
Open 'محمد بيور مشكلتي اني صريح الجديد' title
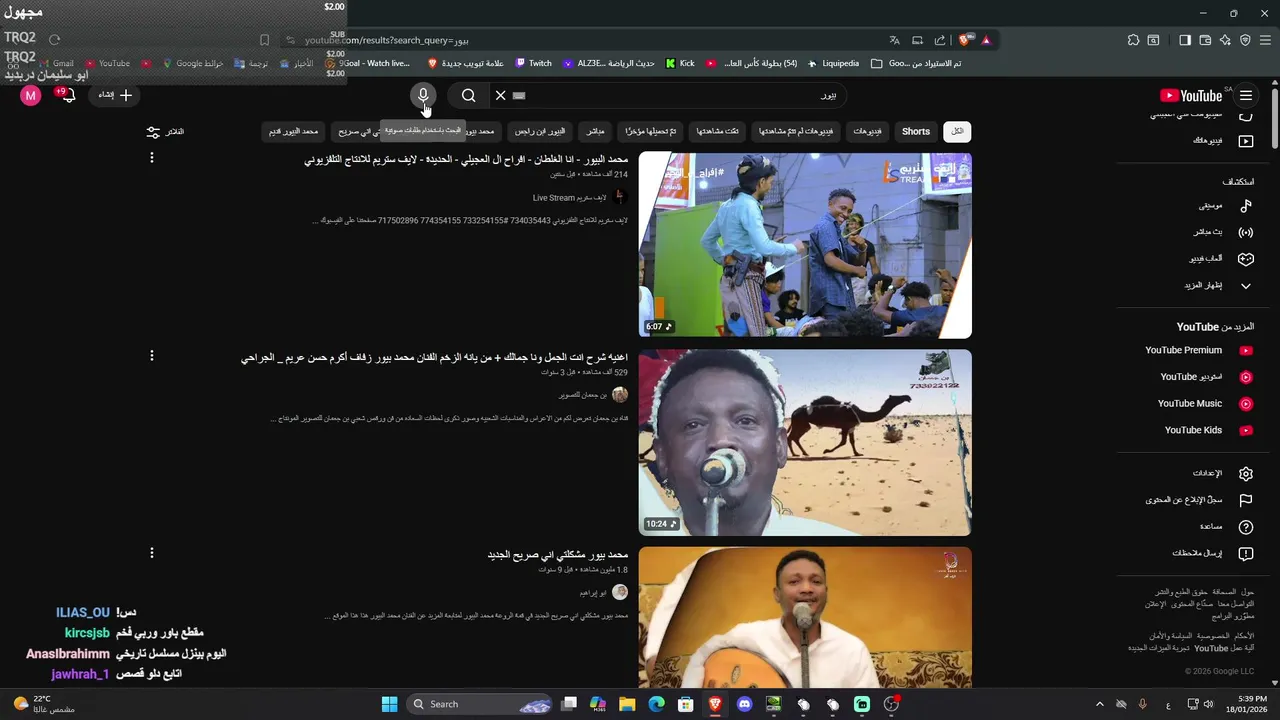click(x=558, y=555)
